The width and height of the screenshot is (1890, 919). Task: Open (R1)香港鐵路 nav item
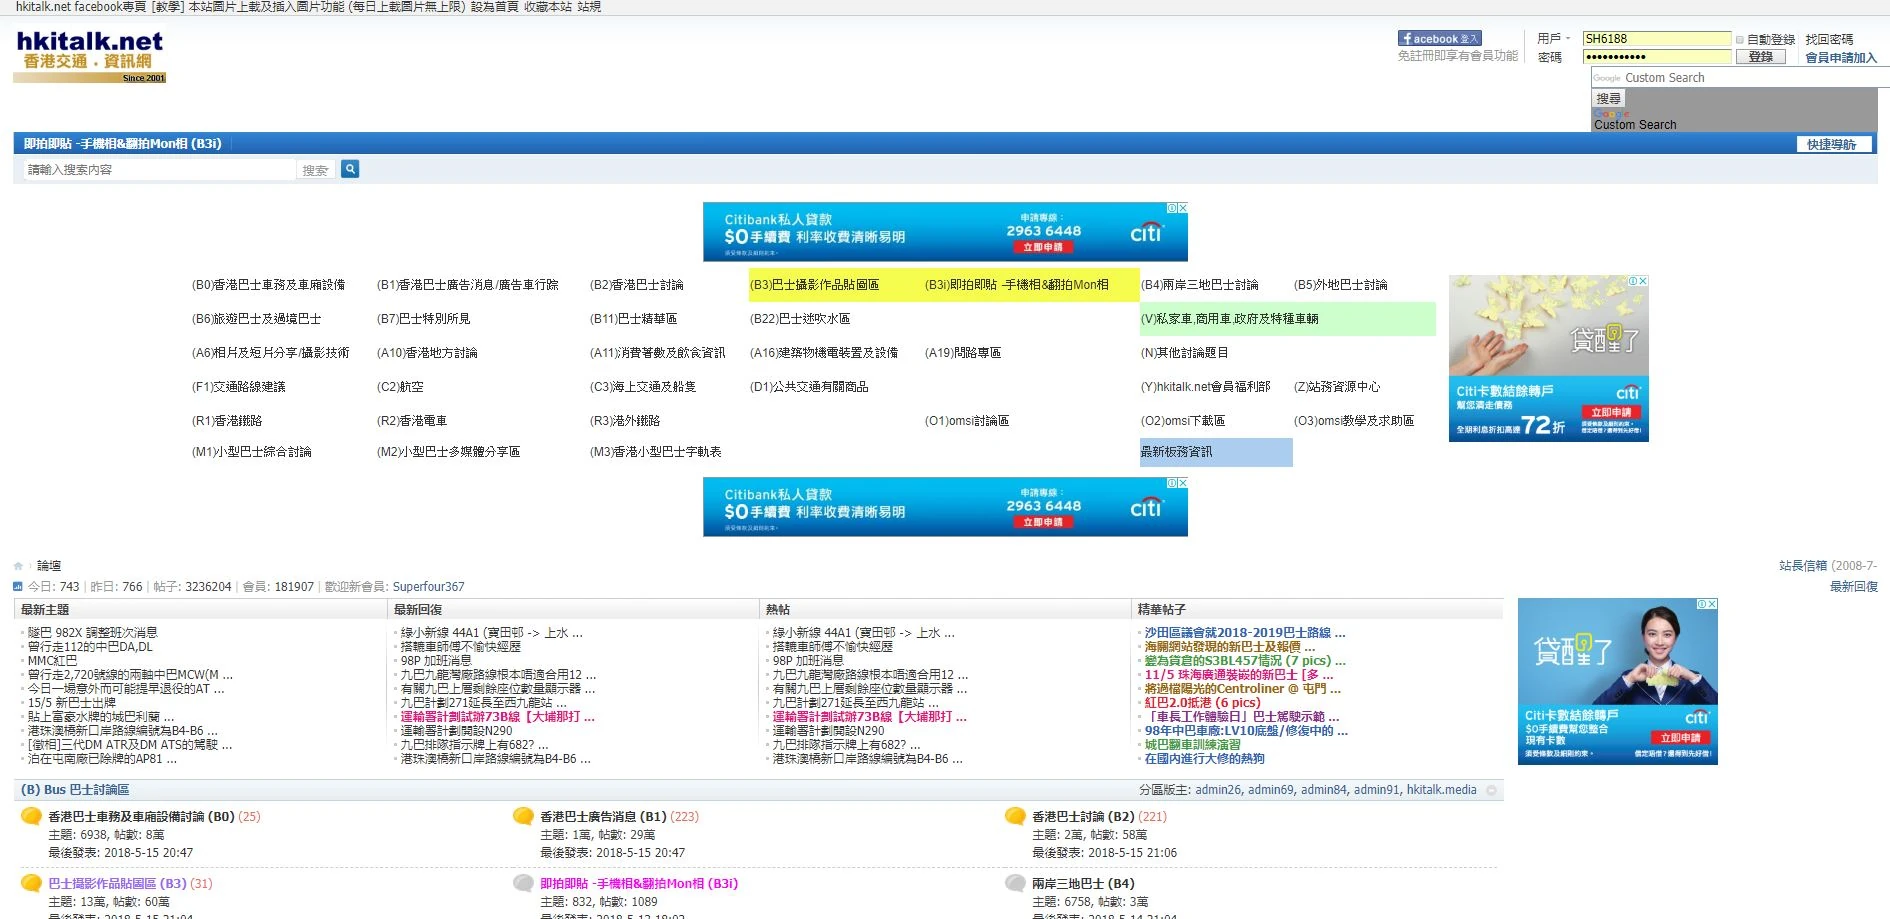[x=226, y=421]
